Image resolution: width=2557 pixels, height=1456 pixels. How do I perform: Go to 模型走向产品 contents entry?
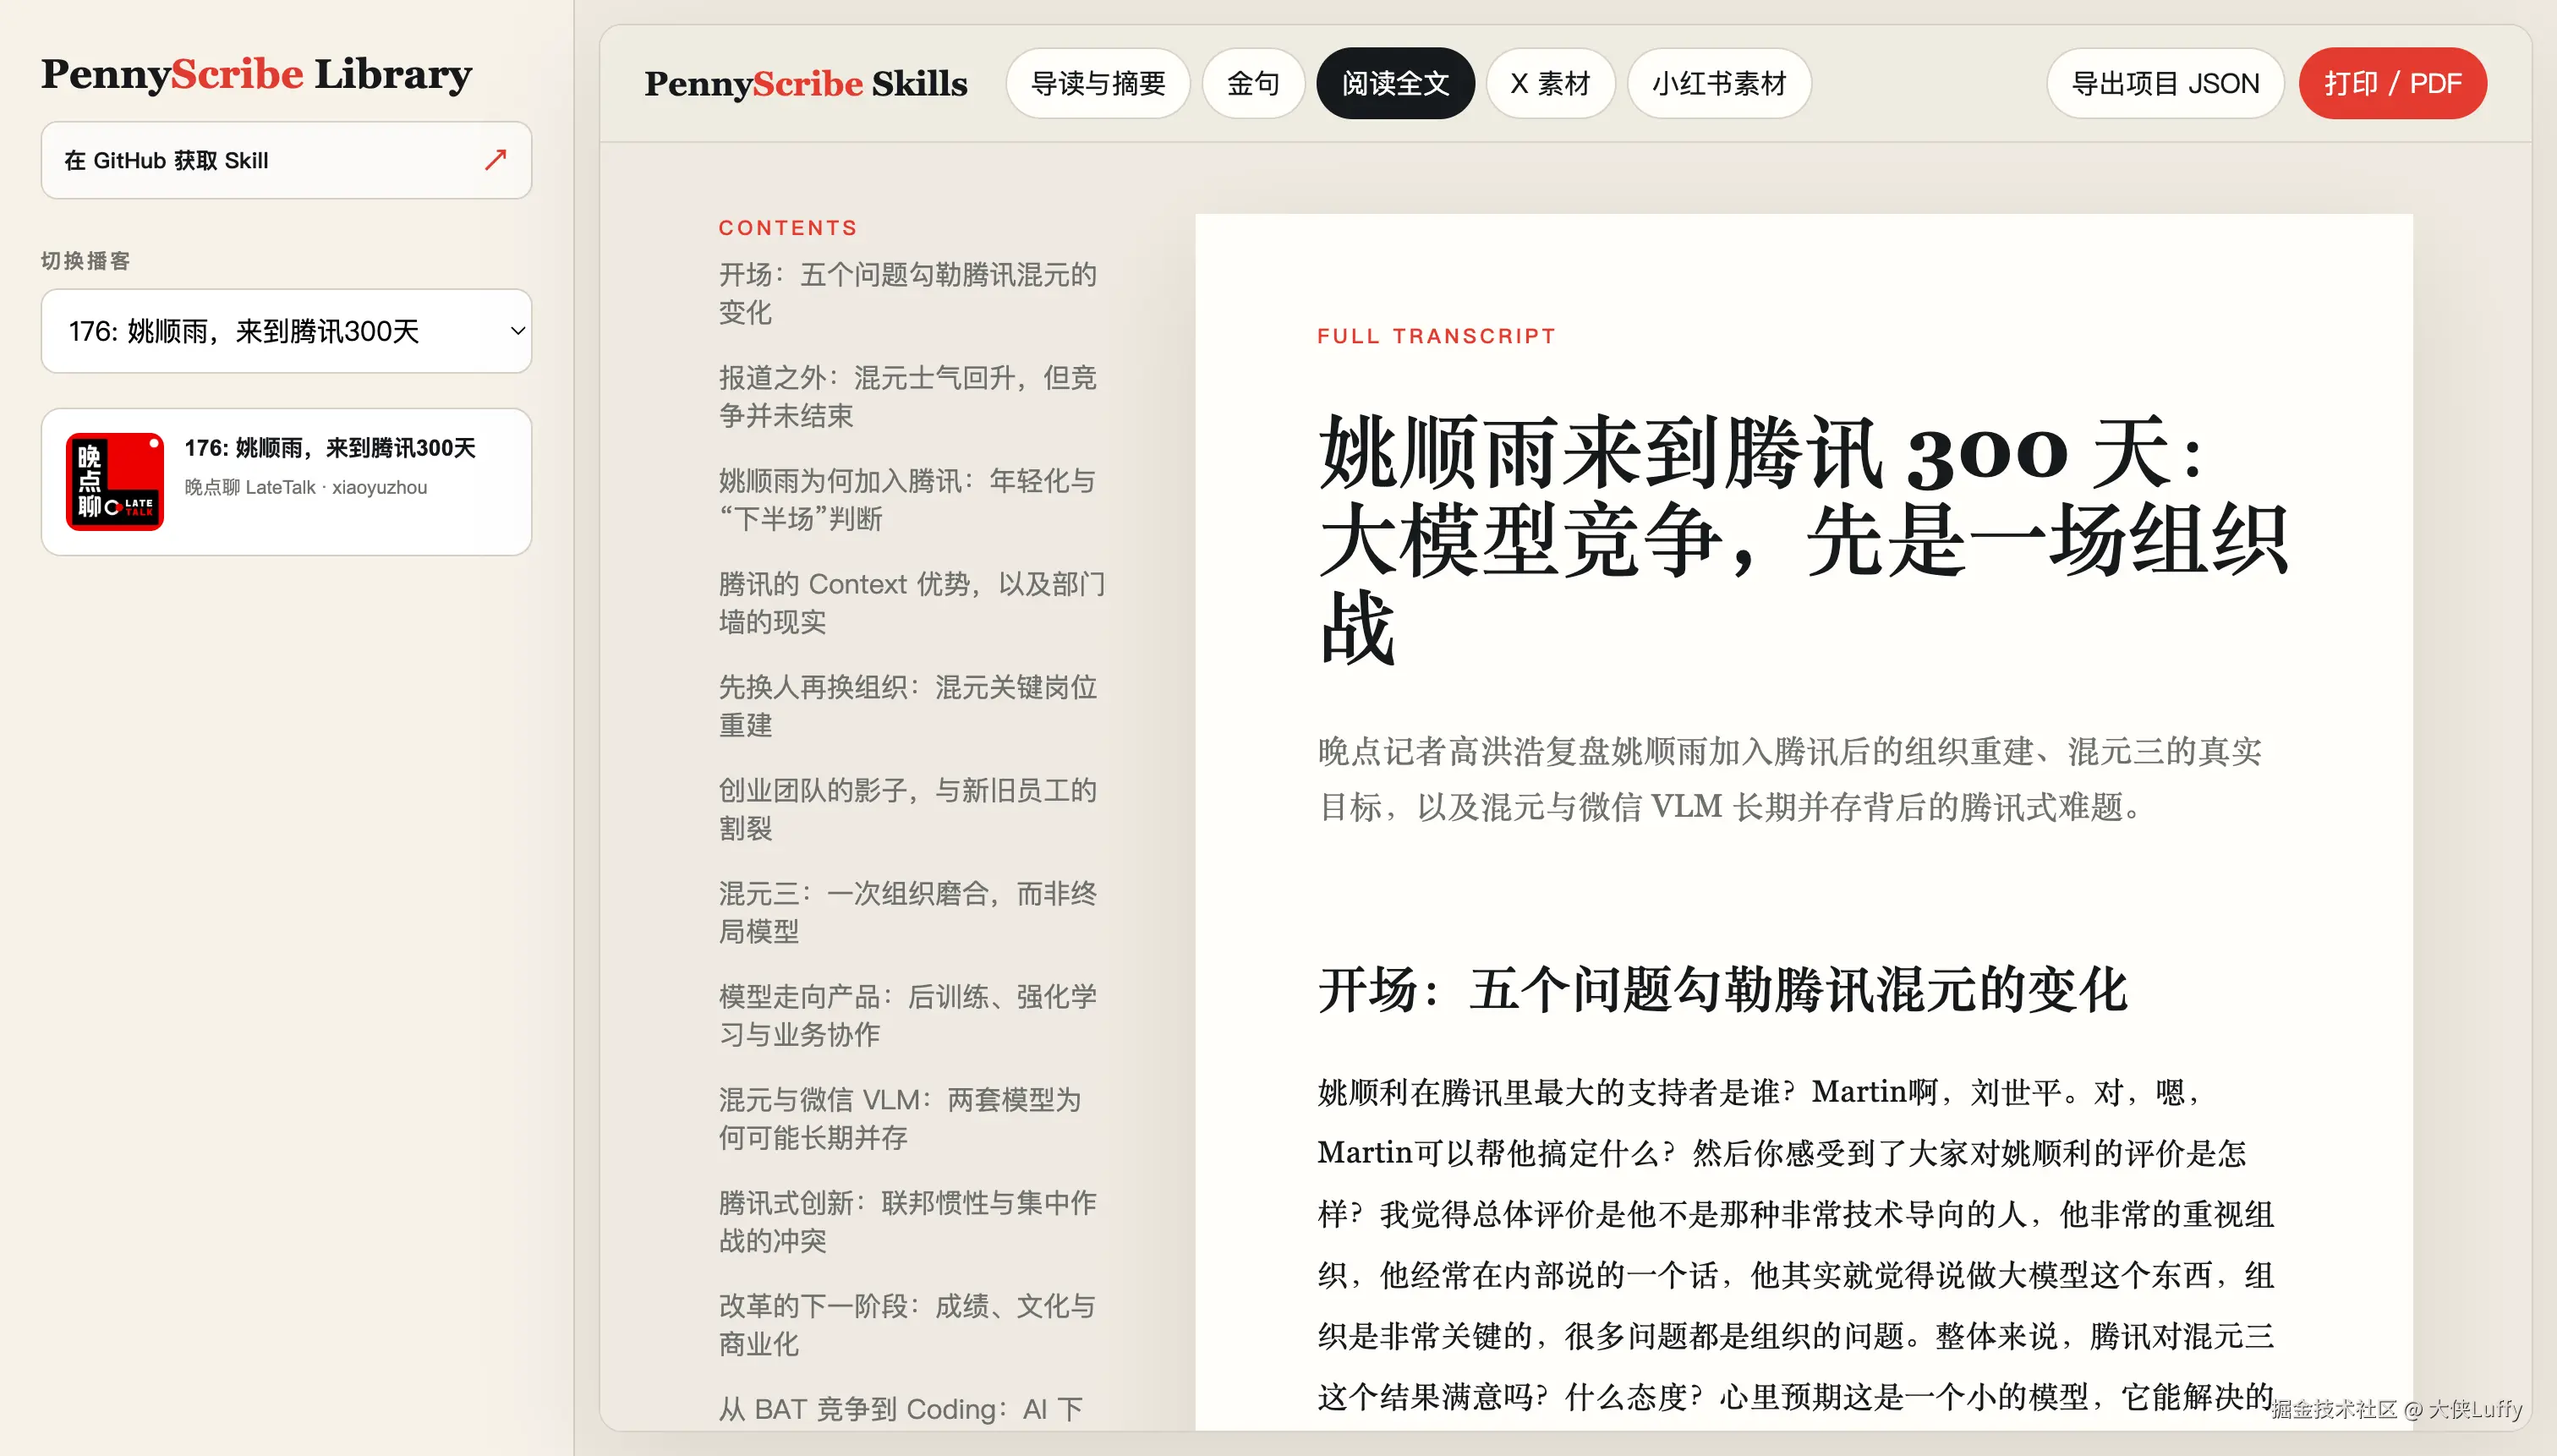[908, 1014]
